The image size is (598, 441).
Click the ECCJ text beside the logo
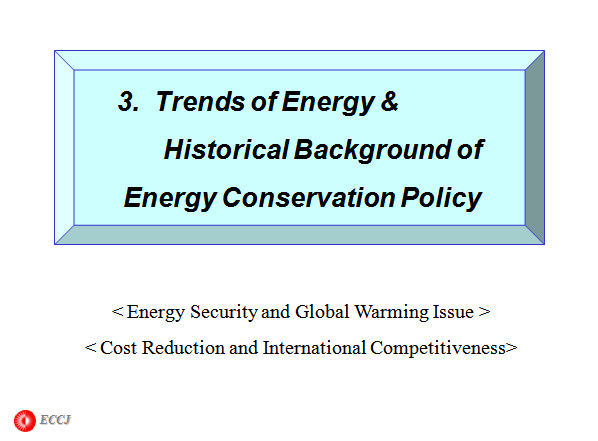[55, 420]
